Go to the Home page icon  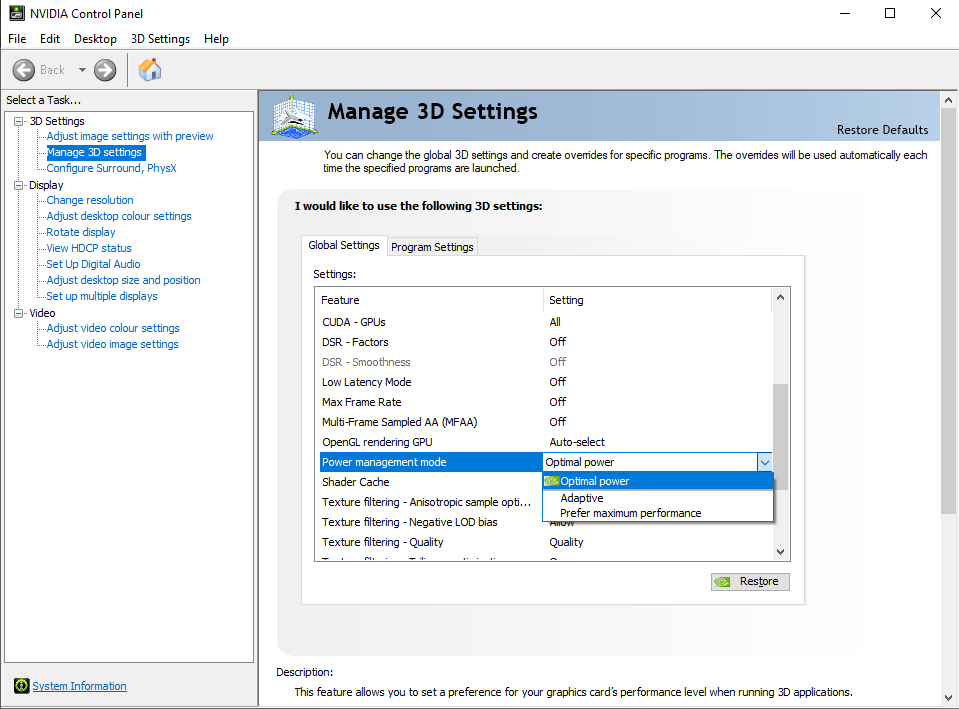point(150,70)
